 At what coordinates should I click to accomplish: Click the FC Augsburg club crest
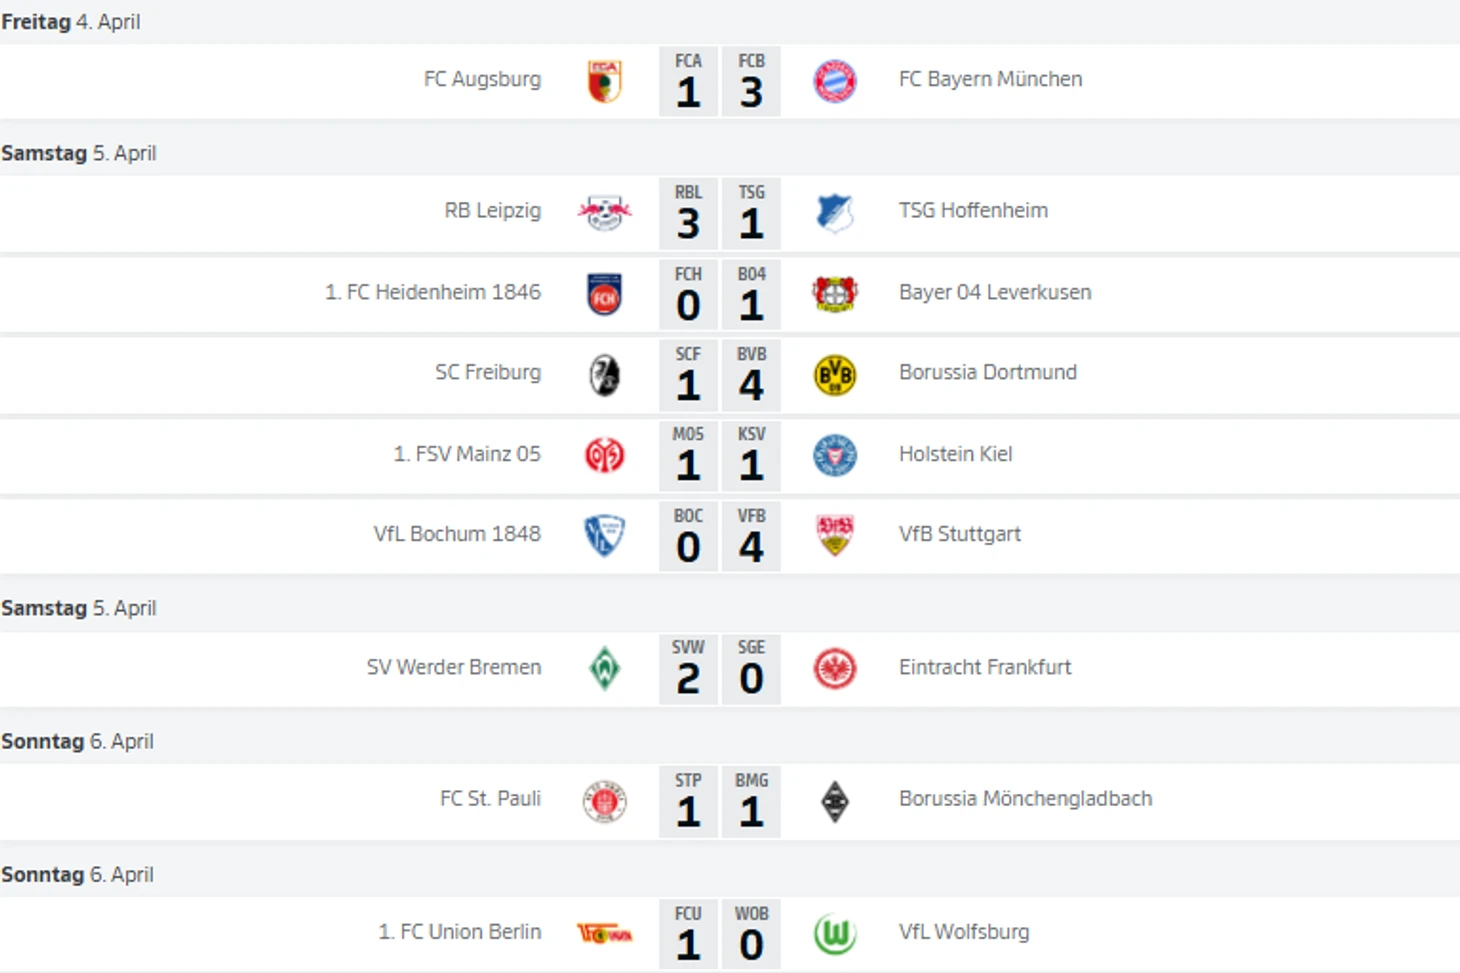604,81
